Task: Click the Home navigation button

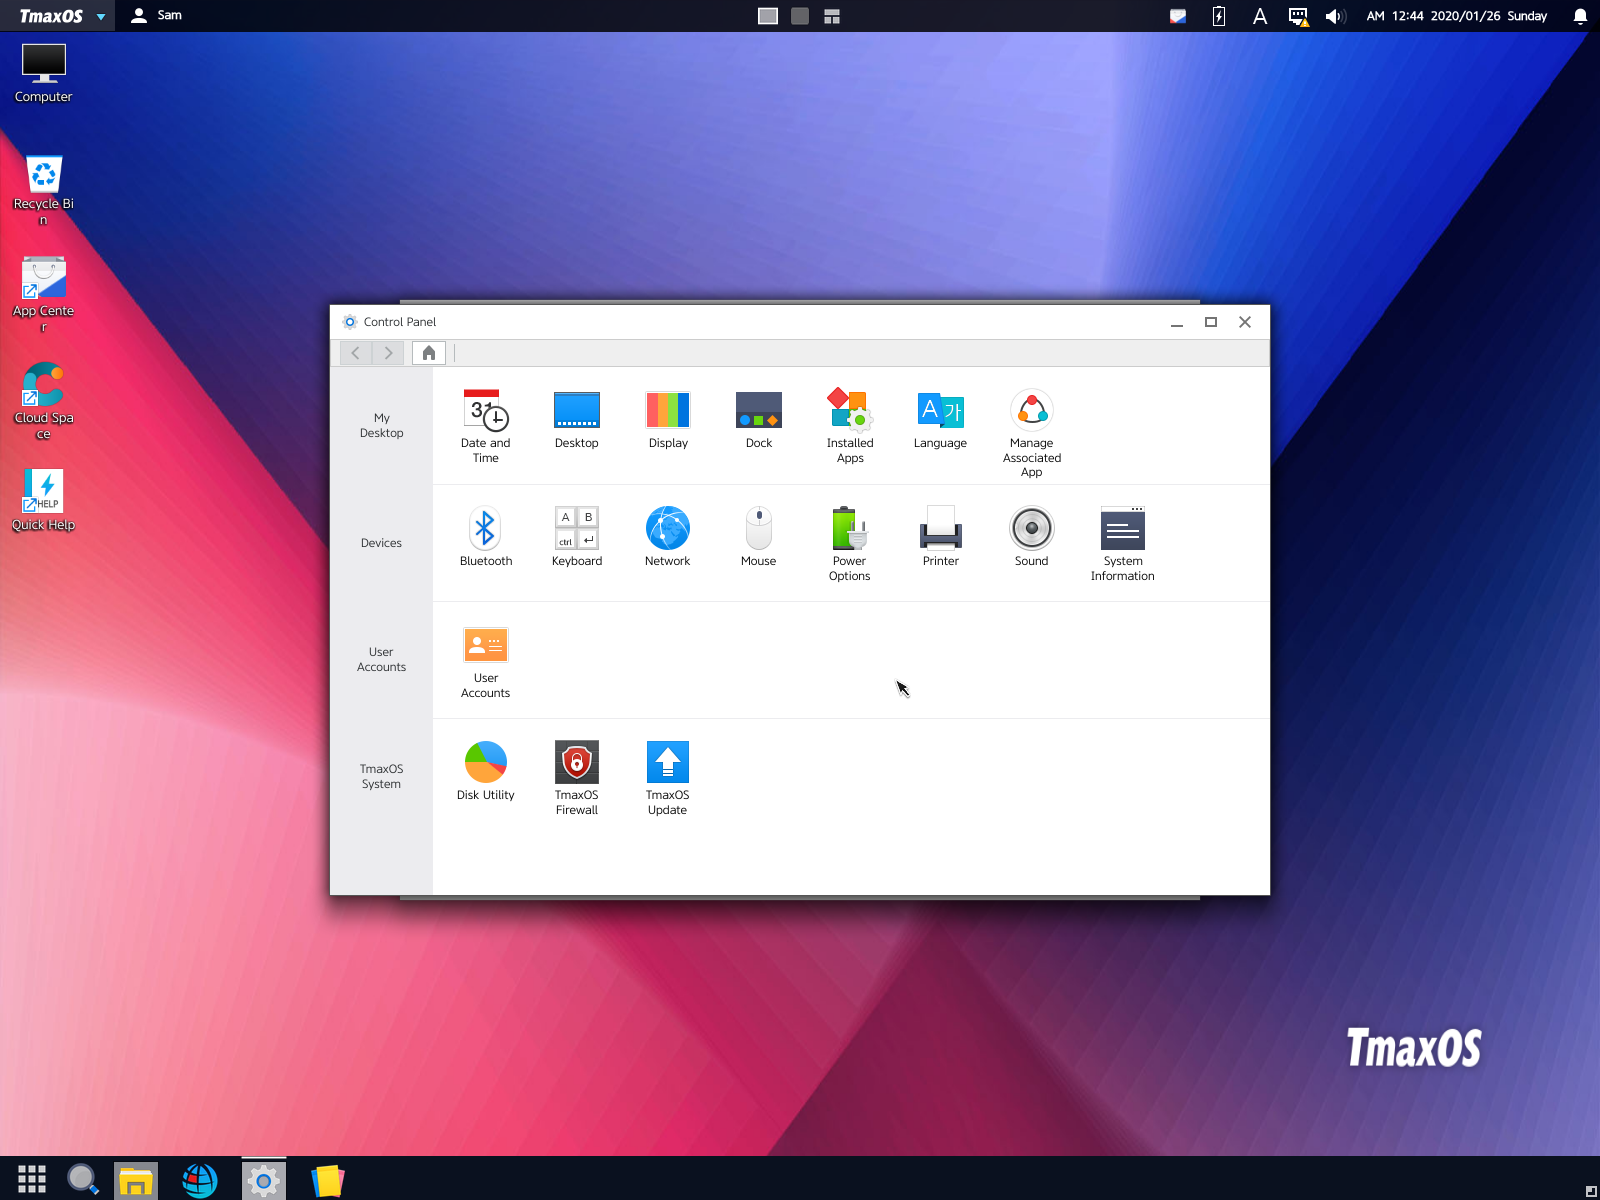Action: click(x=428, y=352)
